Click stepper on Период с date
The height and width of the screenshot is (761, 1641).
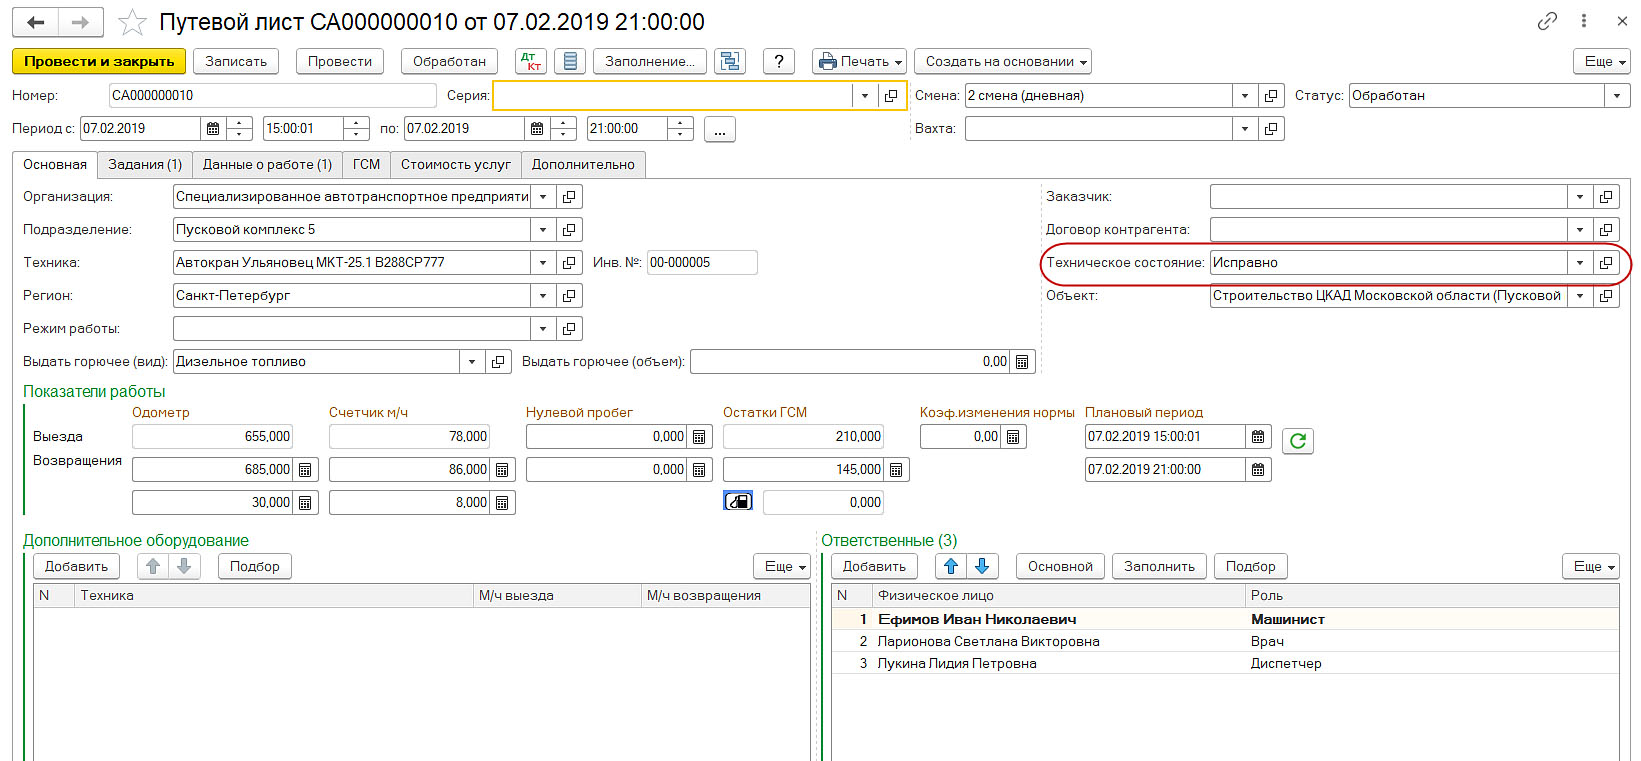pos(239,128)
